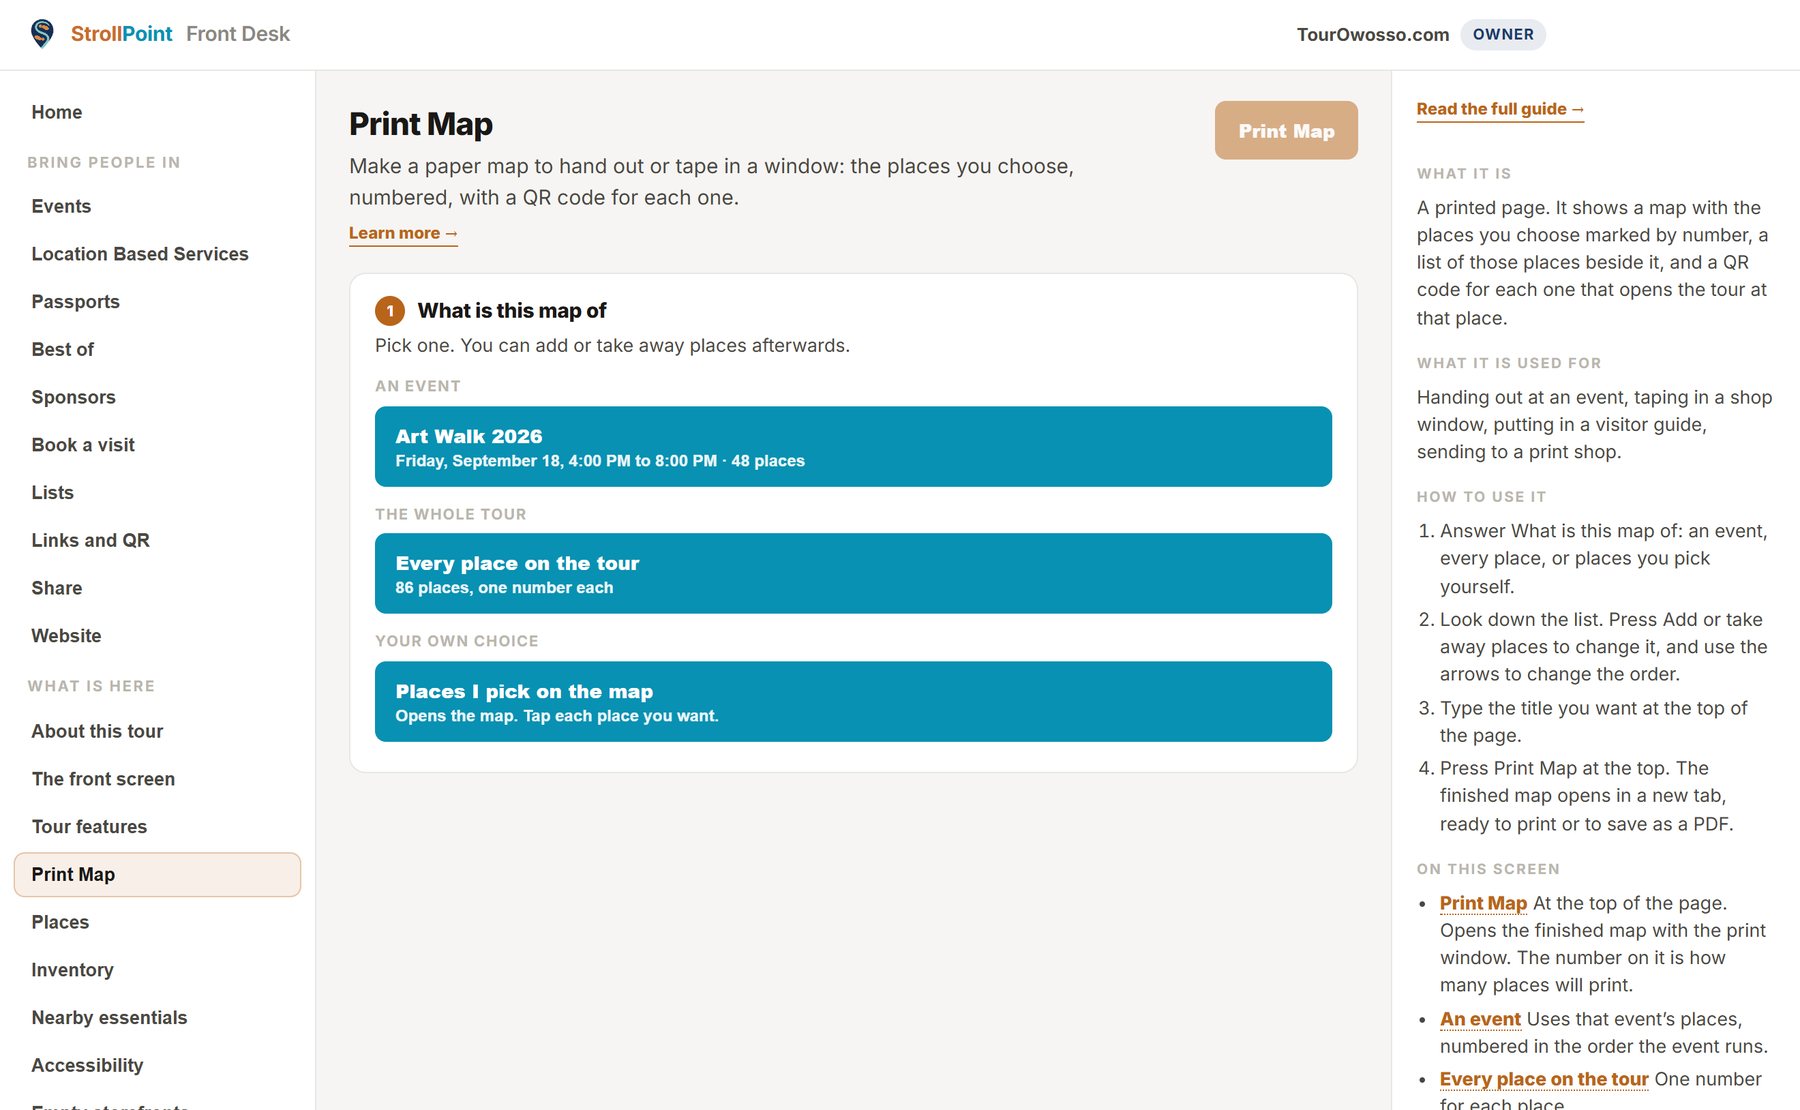The image size is (1800, 1110).
Task: Click Print Map link in guide panel
Action: [1483, 903]
